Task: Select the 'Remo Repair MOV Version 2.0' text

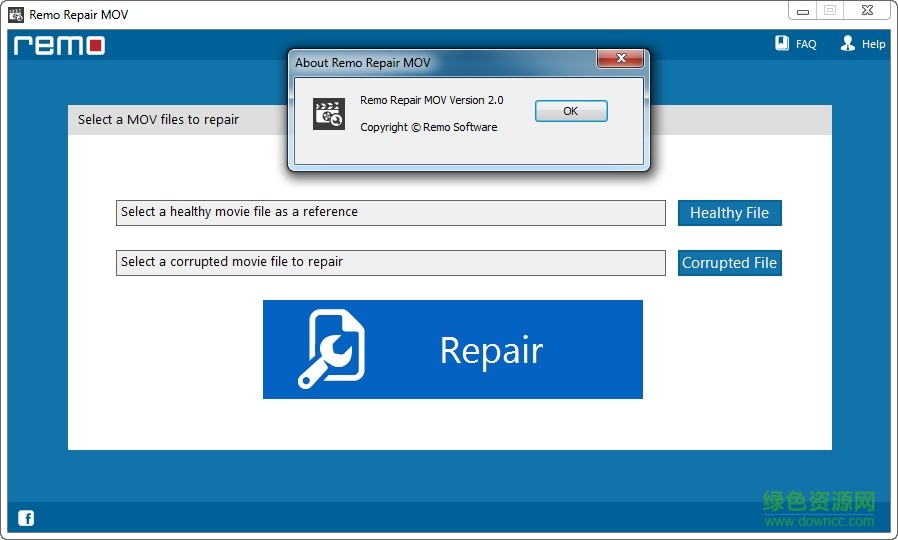Action: [x=431, y=100]
